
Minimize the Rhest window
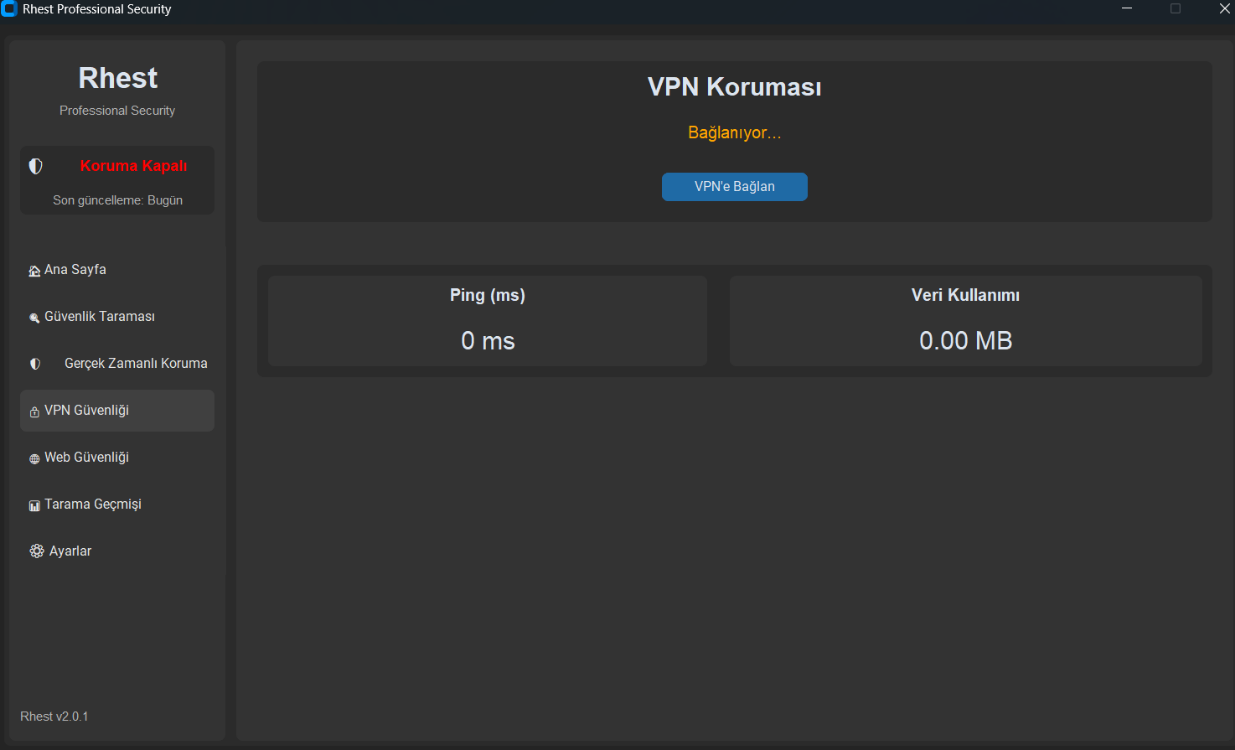tap(1127, 9)
